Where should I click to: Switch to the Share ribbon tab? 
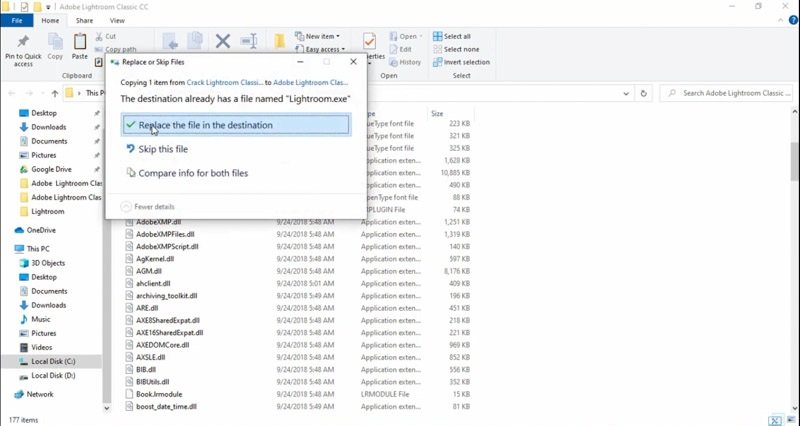pyautogui.click(x=84, y=20)
